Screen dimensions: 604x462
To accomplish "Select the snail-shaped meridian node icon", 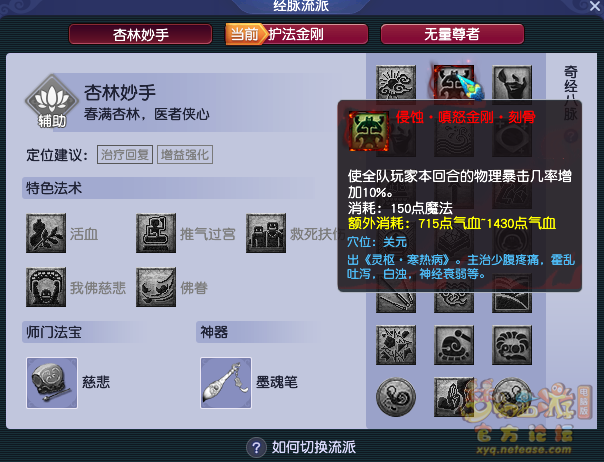I will tap(454, 345).
